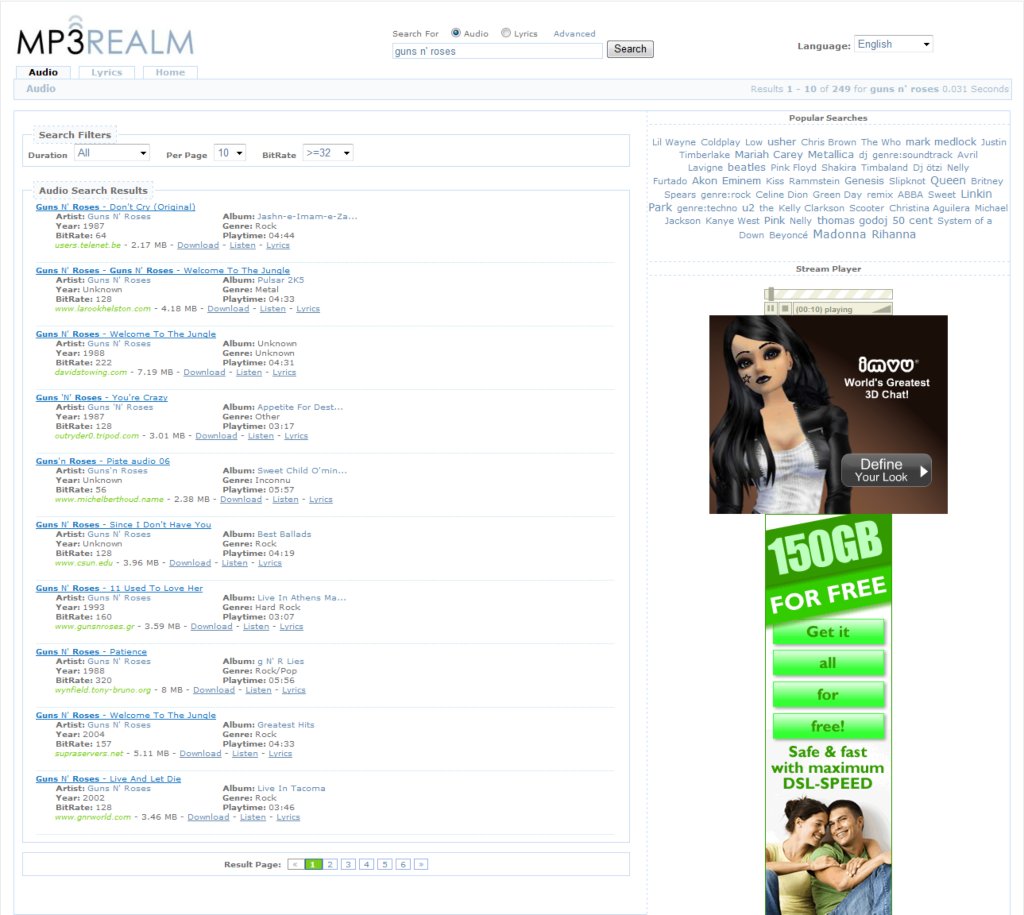1024x915 pixels.
Task: Go to result page 3
Action: click(x=349, y=865)
